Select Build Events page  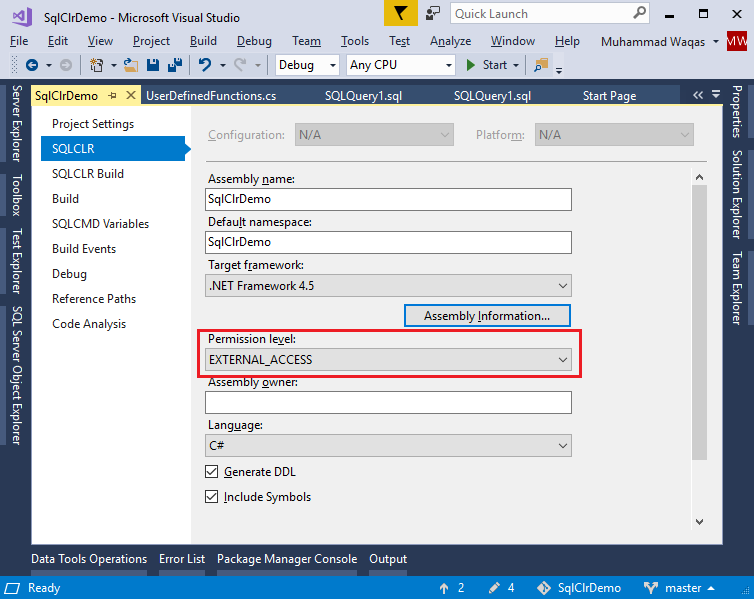(x=84, y=249)
